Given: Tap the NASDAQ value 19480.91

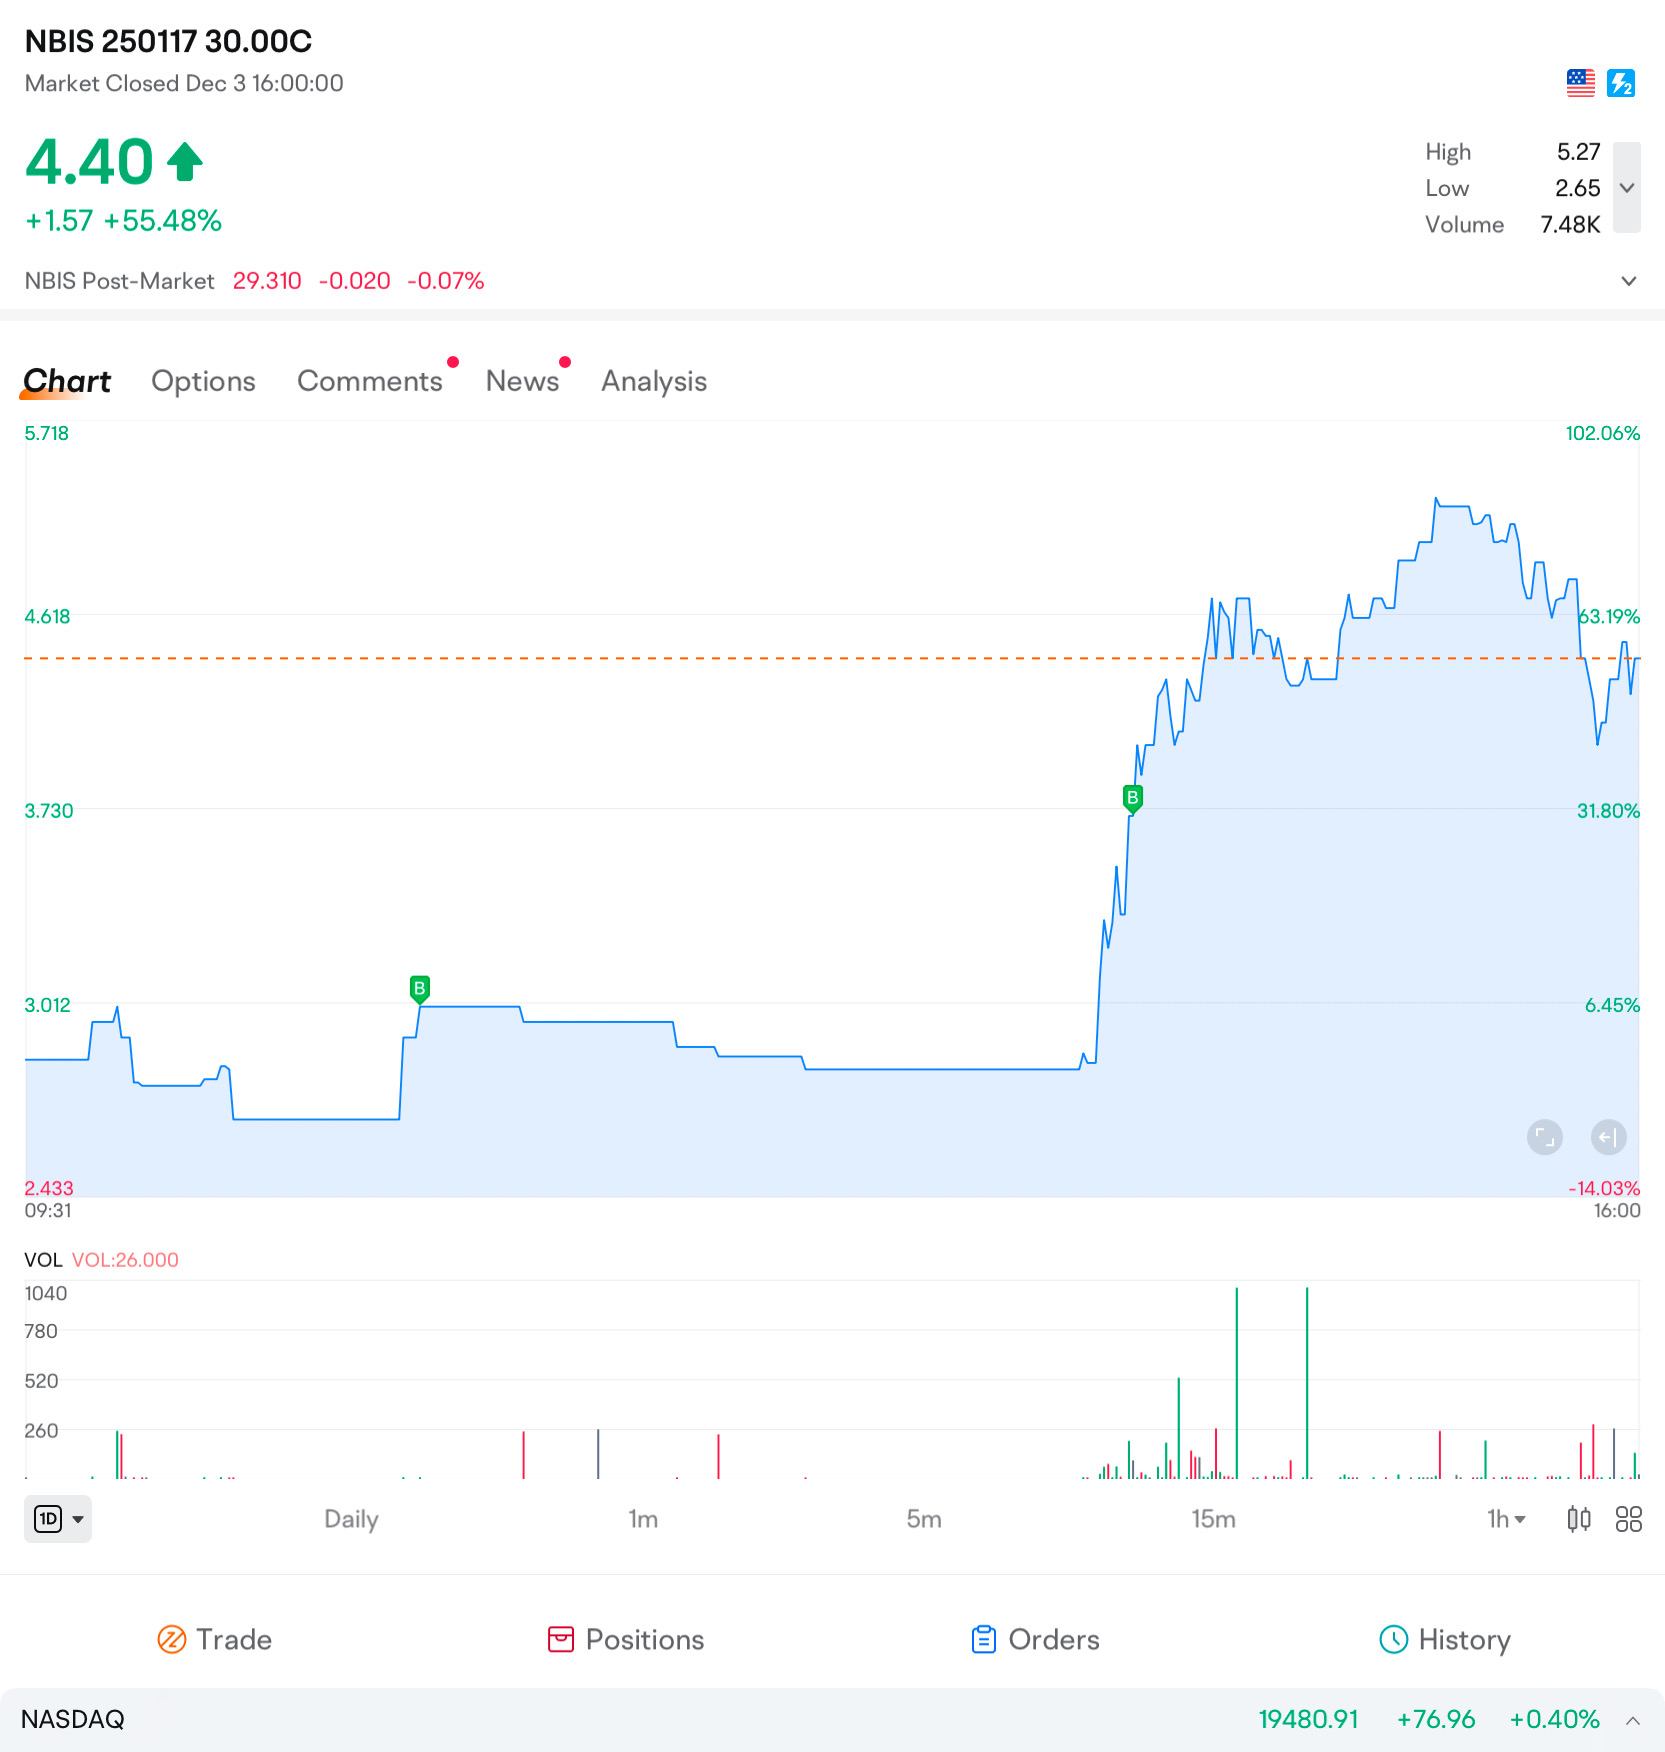Looking at the screenshot, I should click(x=1308, y=1720).
